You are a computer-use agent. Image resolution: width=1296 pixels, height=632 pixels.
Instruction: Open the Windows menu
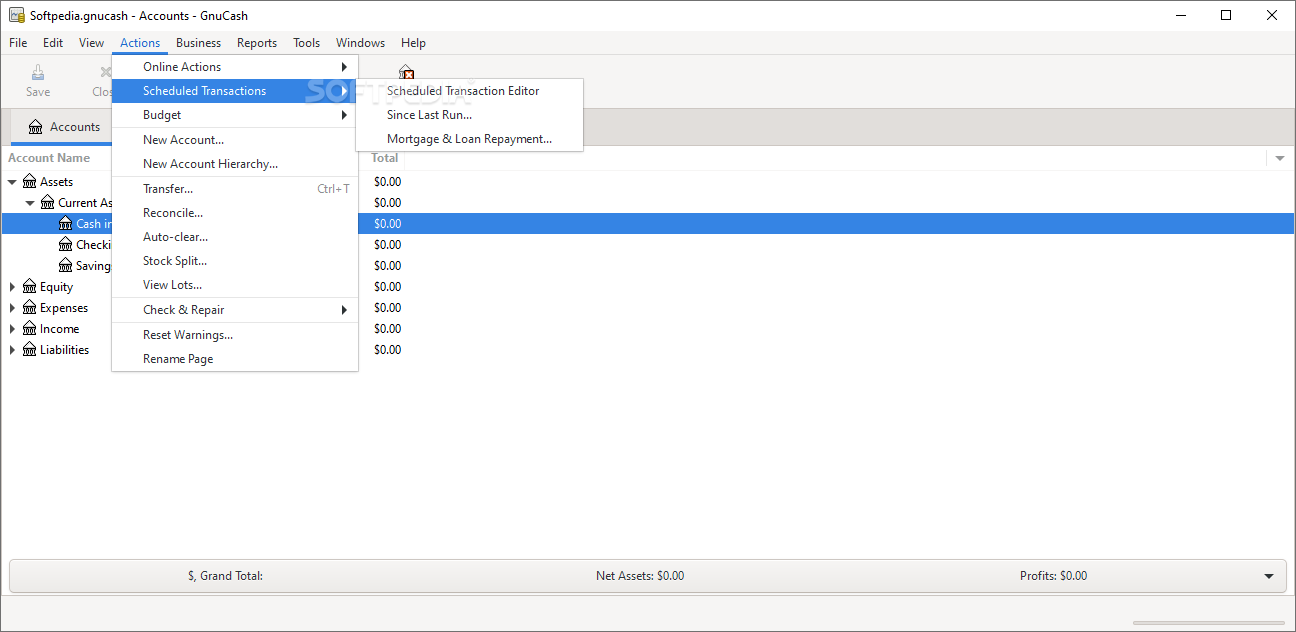(360, 43)
